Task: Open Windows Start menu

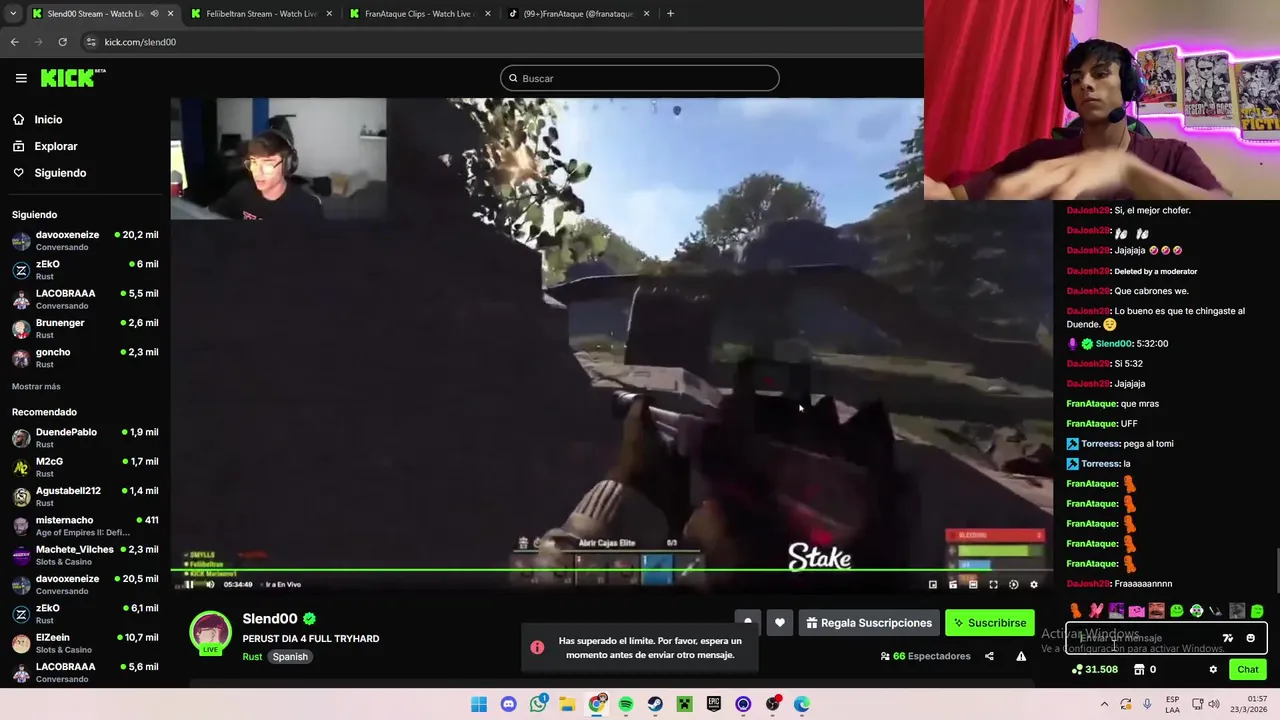Action: 479,704
